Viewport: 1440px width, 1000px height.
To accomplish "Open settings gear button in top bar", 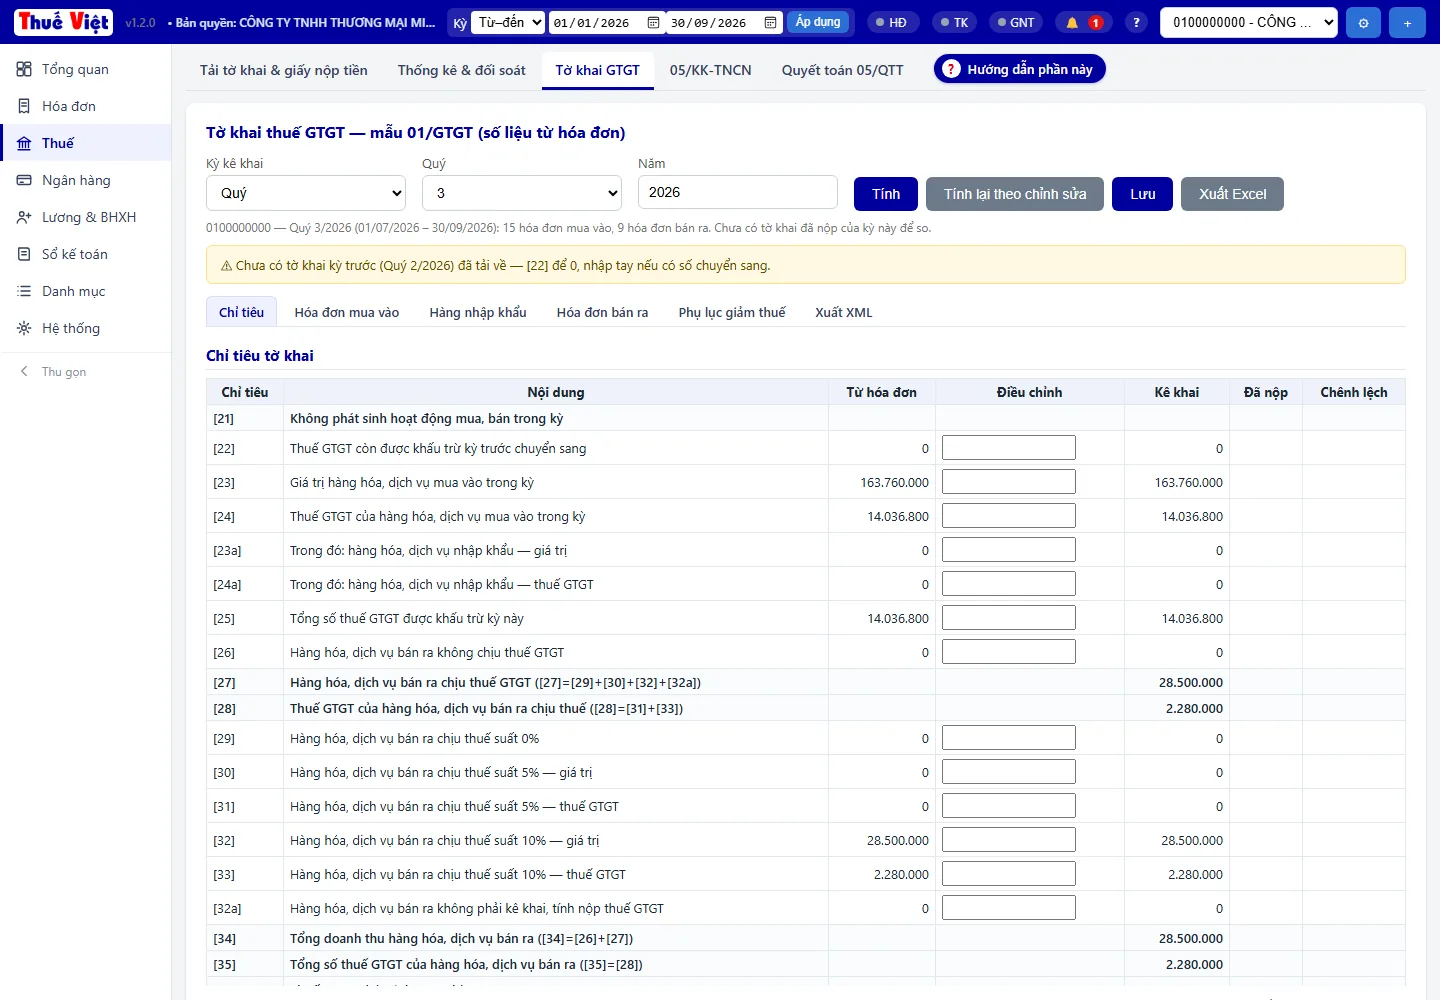I will click(1363, 22).
